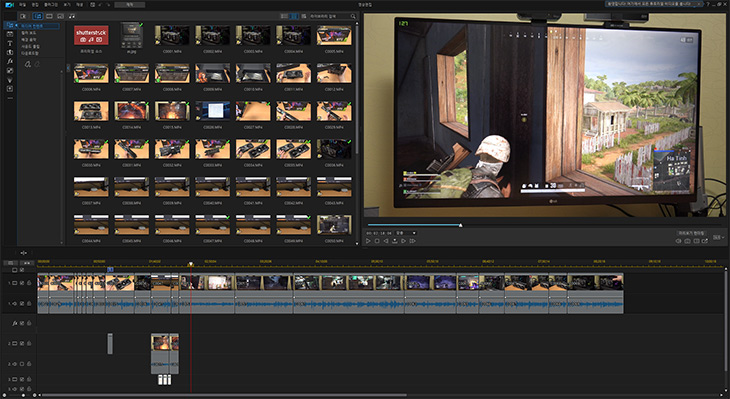Select the C0050.MP4 thumbnail
Image resolution: width=730 pixels, height=399 pixels.
click(334, 225)
